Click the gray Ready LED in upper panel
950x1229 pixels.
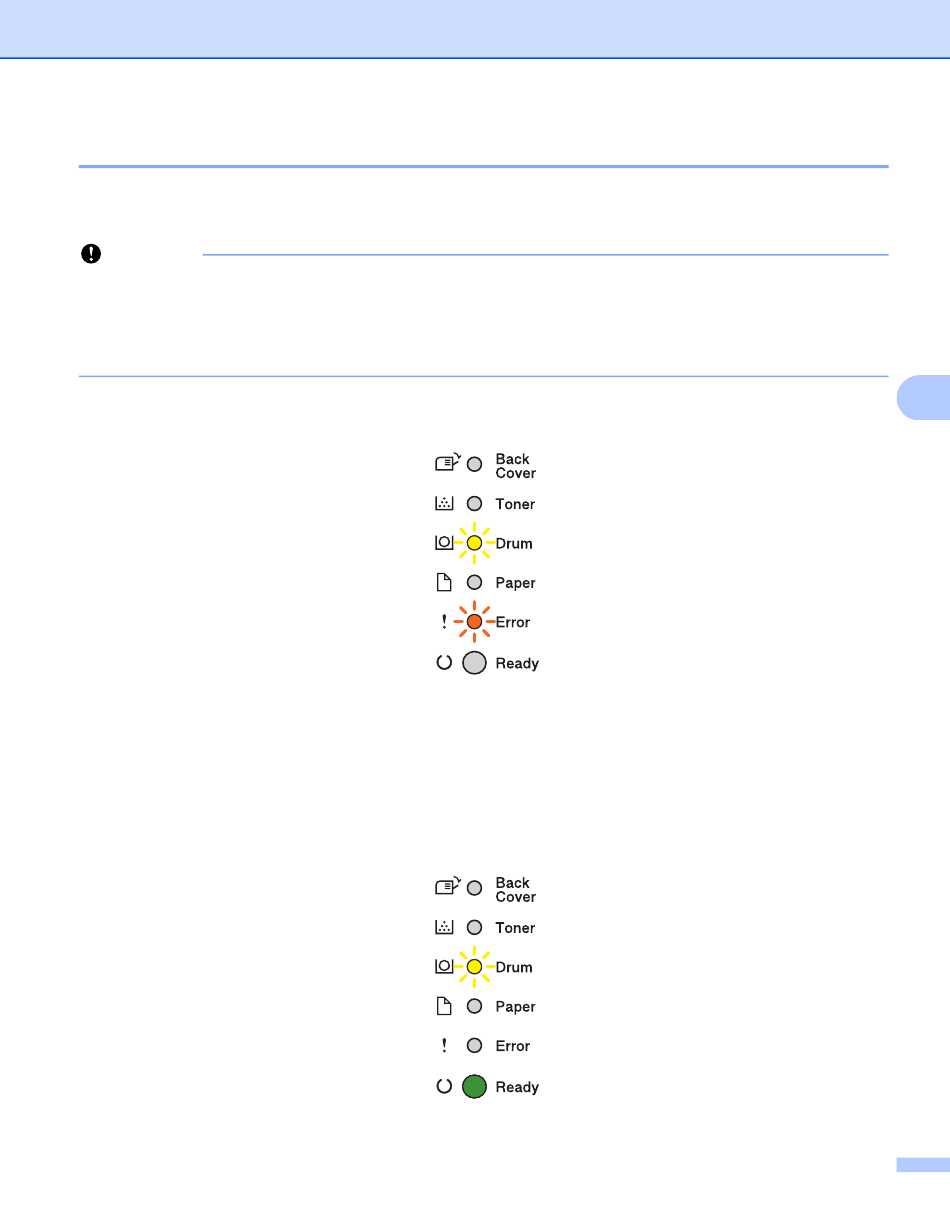pyautogui.click(x=475, y=663)
